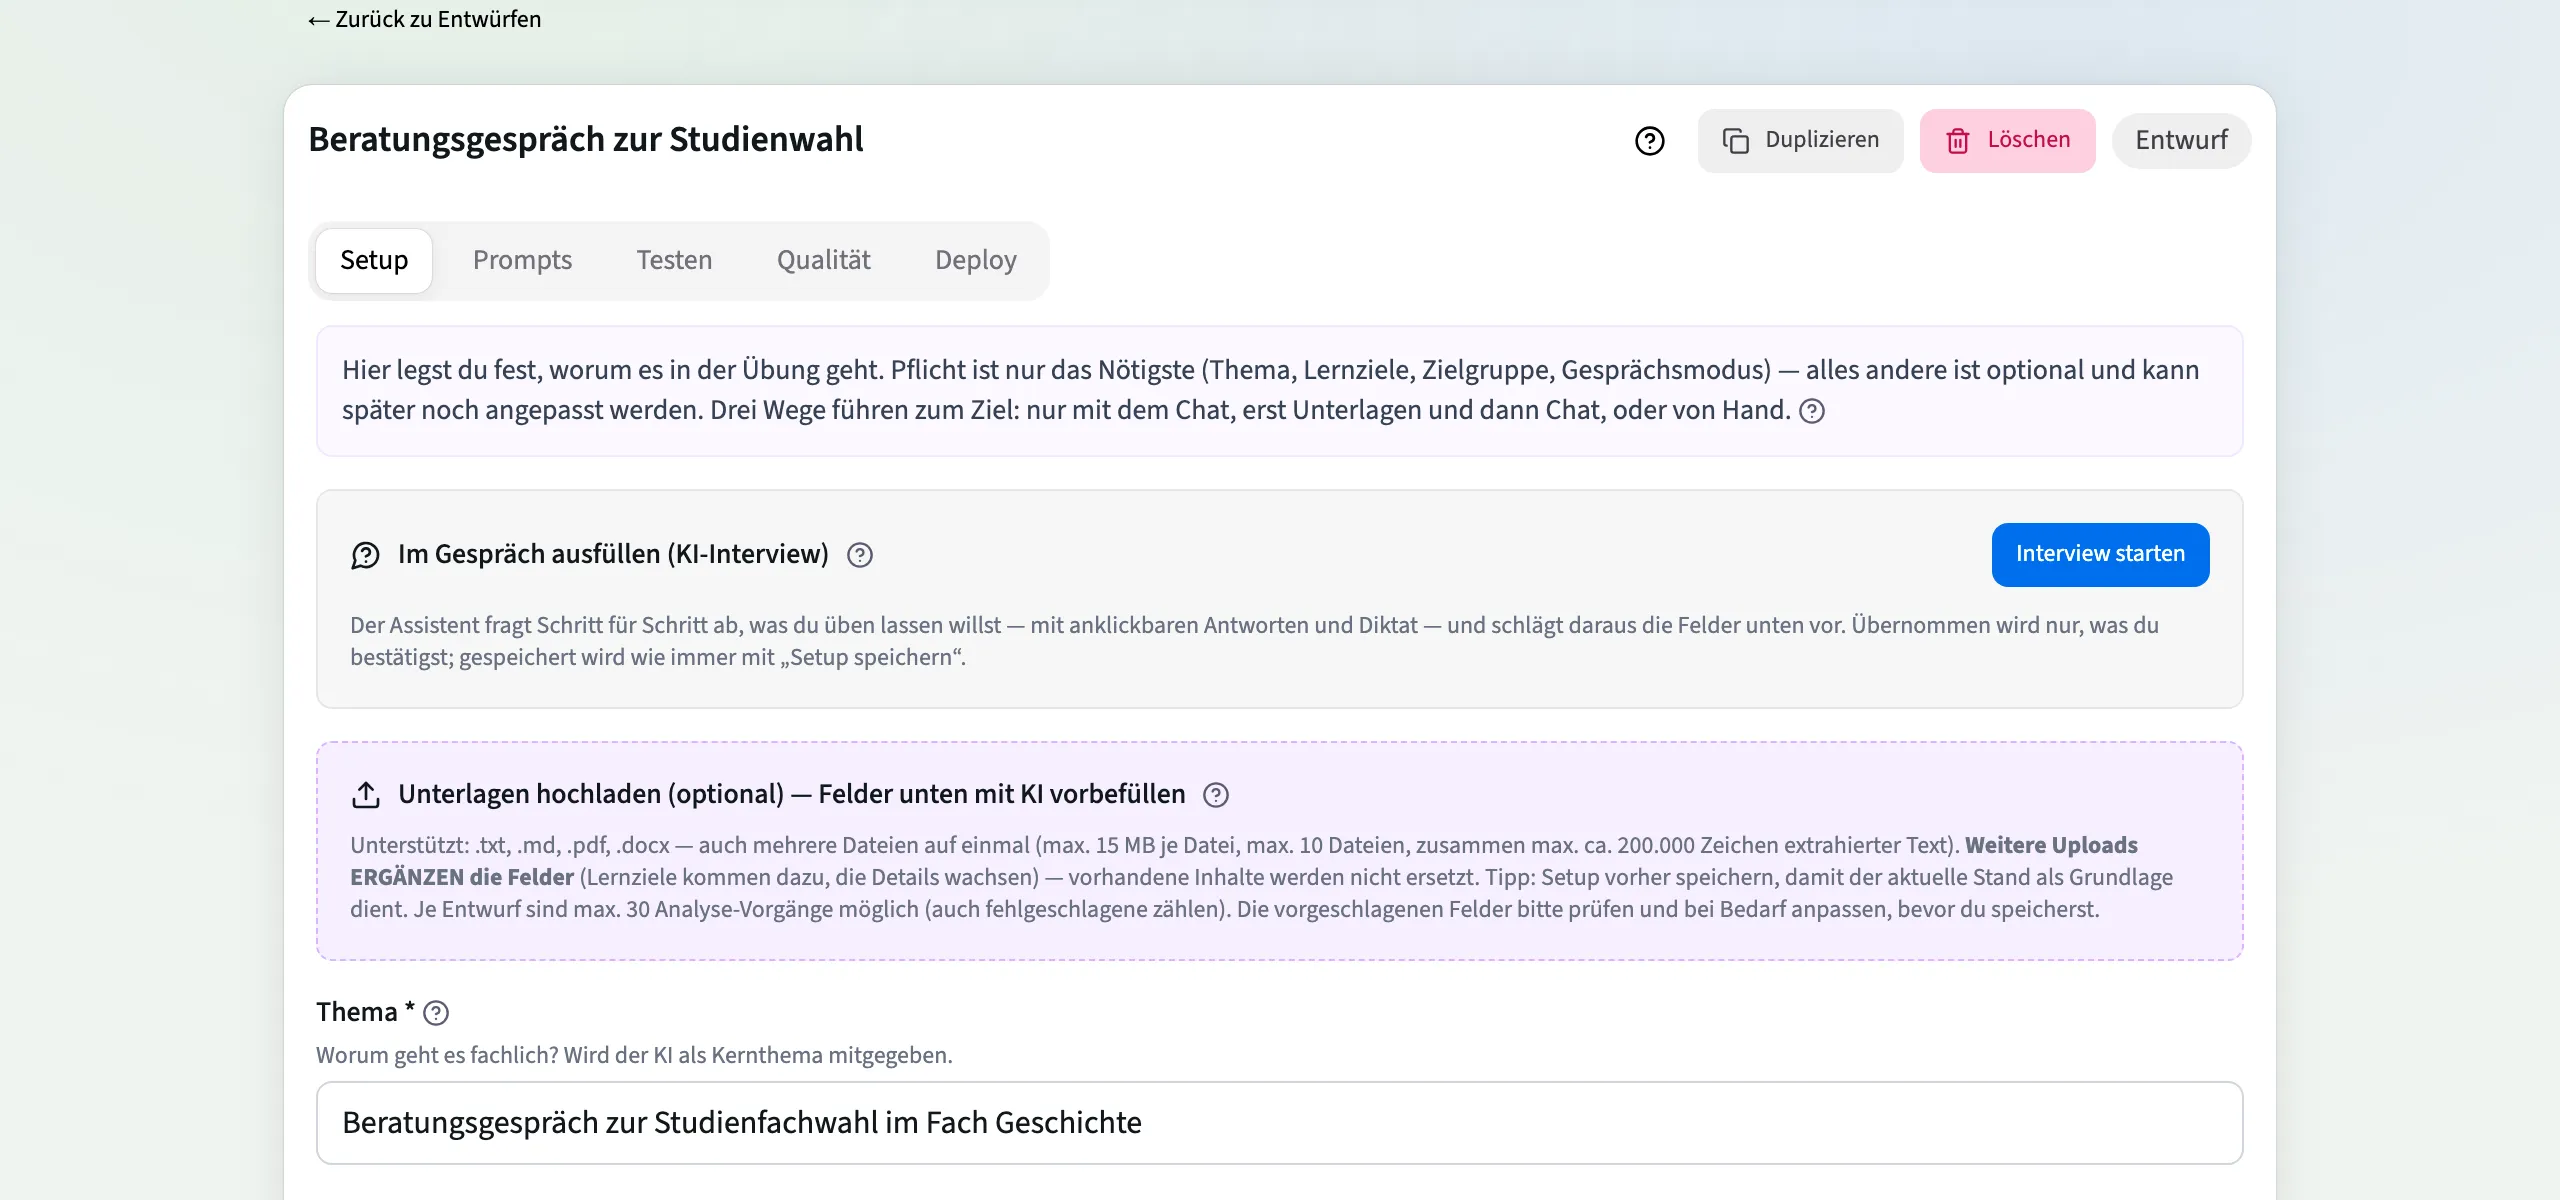Image resolution: width=2560 pixels, height=1200 pixels.
Task: Open help icon beside KI-Interview heading
Action: (x=860, y=555)
